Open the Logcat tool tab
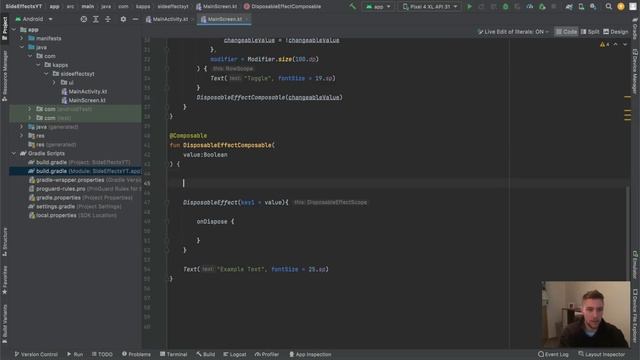Image resolution: width=640 pixels, height=360 pixels. click(235, 354)
